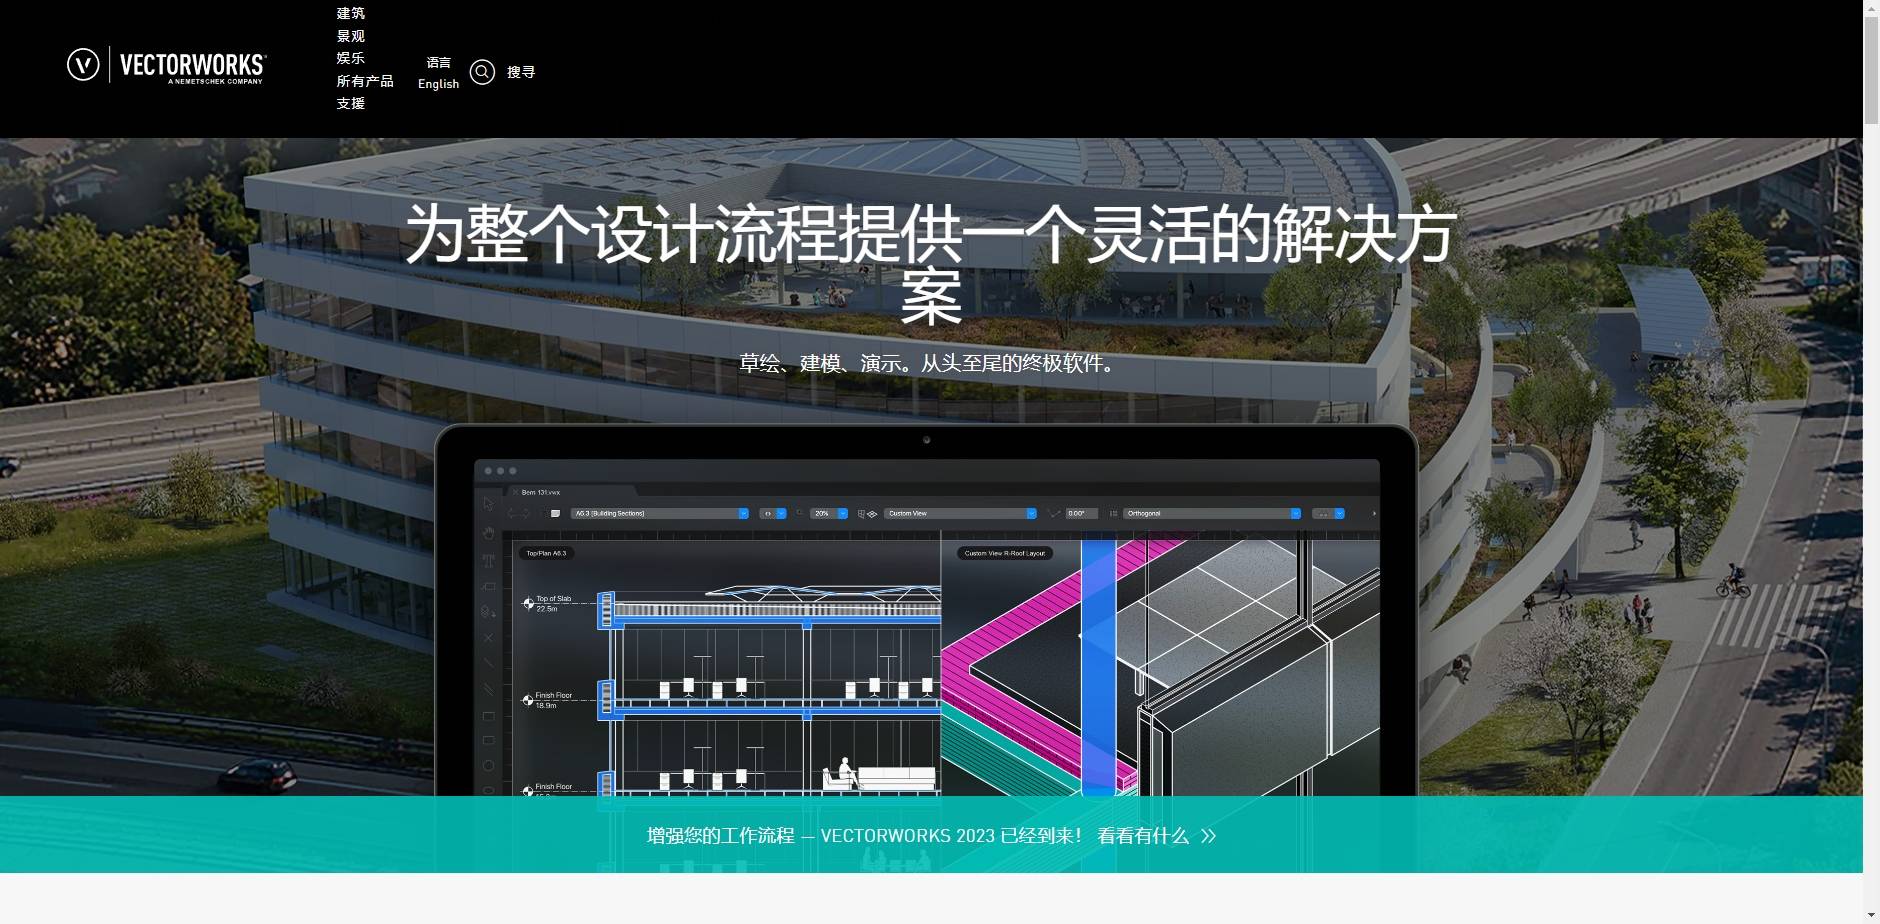Click the double chevron after 看看有什么
1880x924 pixels.
coord(1208,836)
